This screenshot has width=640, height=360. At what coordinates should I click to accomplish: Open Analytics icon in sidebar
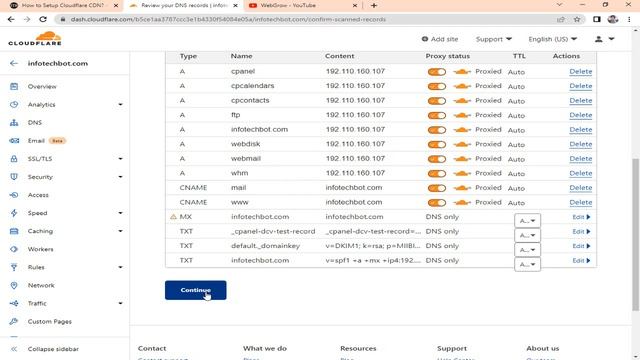tap(14, 104)
